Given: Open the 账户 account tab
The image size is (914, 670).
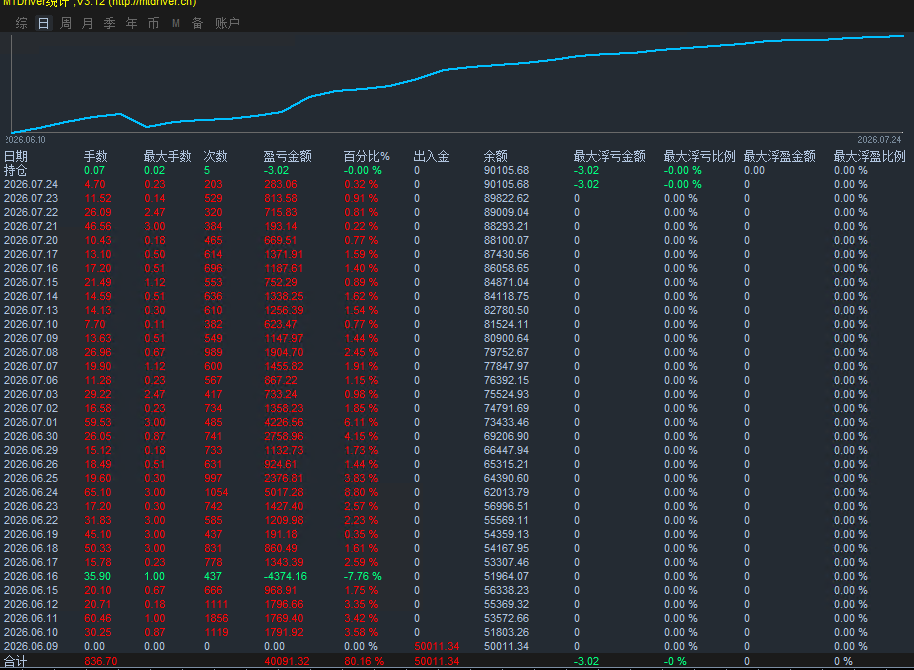Looking at the screenshot, I should coord(227,23).
